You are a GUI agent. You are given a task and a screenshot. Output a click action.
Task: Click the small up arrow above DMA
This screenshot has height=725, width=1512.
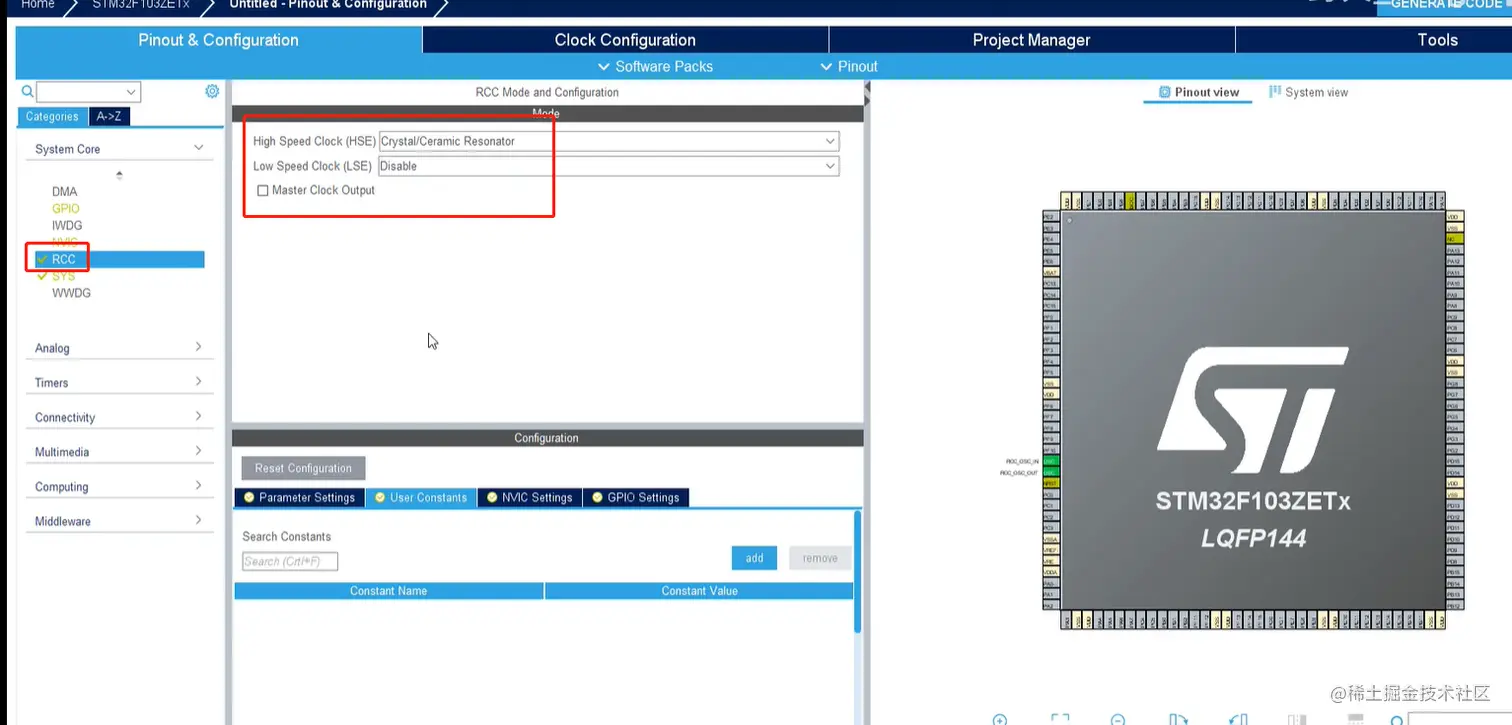pyautogui.click(x=120, y=174)
